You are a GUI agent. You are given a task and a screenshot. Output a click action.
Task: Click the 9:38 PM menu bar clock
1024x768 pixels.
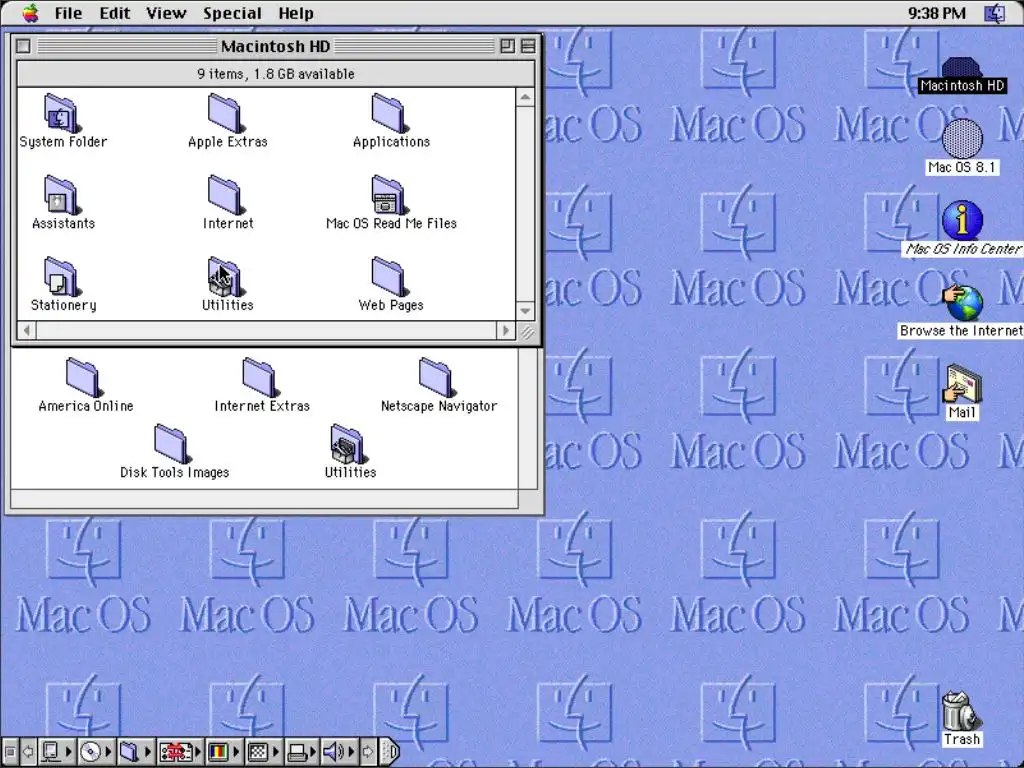click(x=936, y=13)
